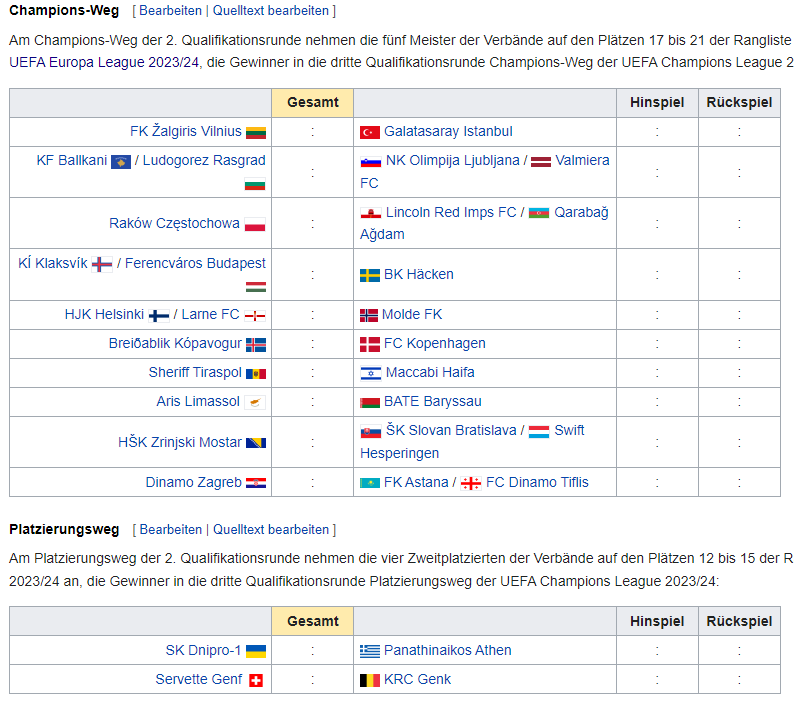Click the Bosnian flag by HŠK Zrinjski Mostar

(x=256, y=443)
